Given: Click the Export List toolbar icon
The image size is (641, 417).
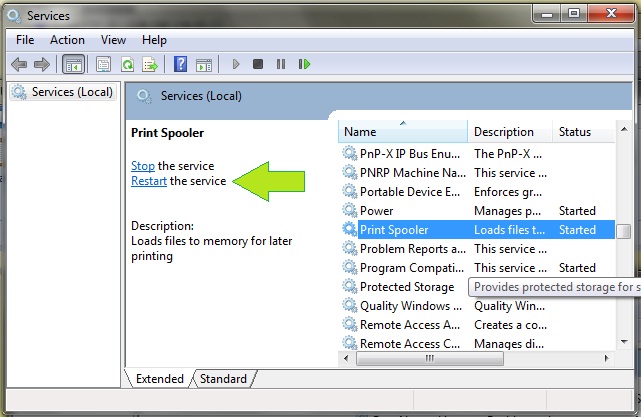Looking at the screenshot, I should (150, 64).
